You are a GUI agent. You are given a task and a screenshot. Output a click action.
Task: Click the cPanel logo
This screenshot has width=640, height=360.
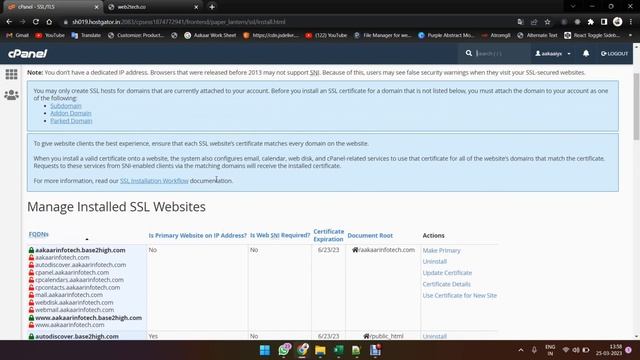27,53
